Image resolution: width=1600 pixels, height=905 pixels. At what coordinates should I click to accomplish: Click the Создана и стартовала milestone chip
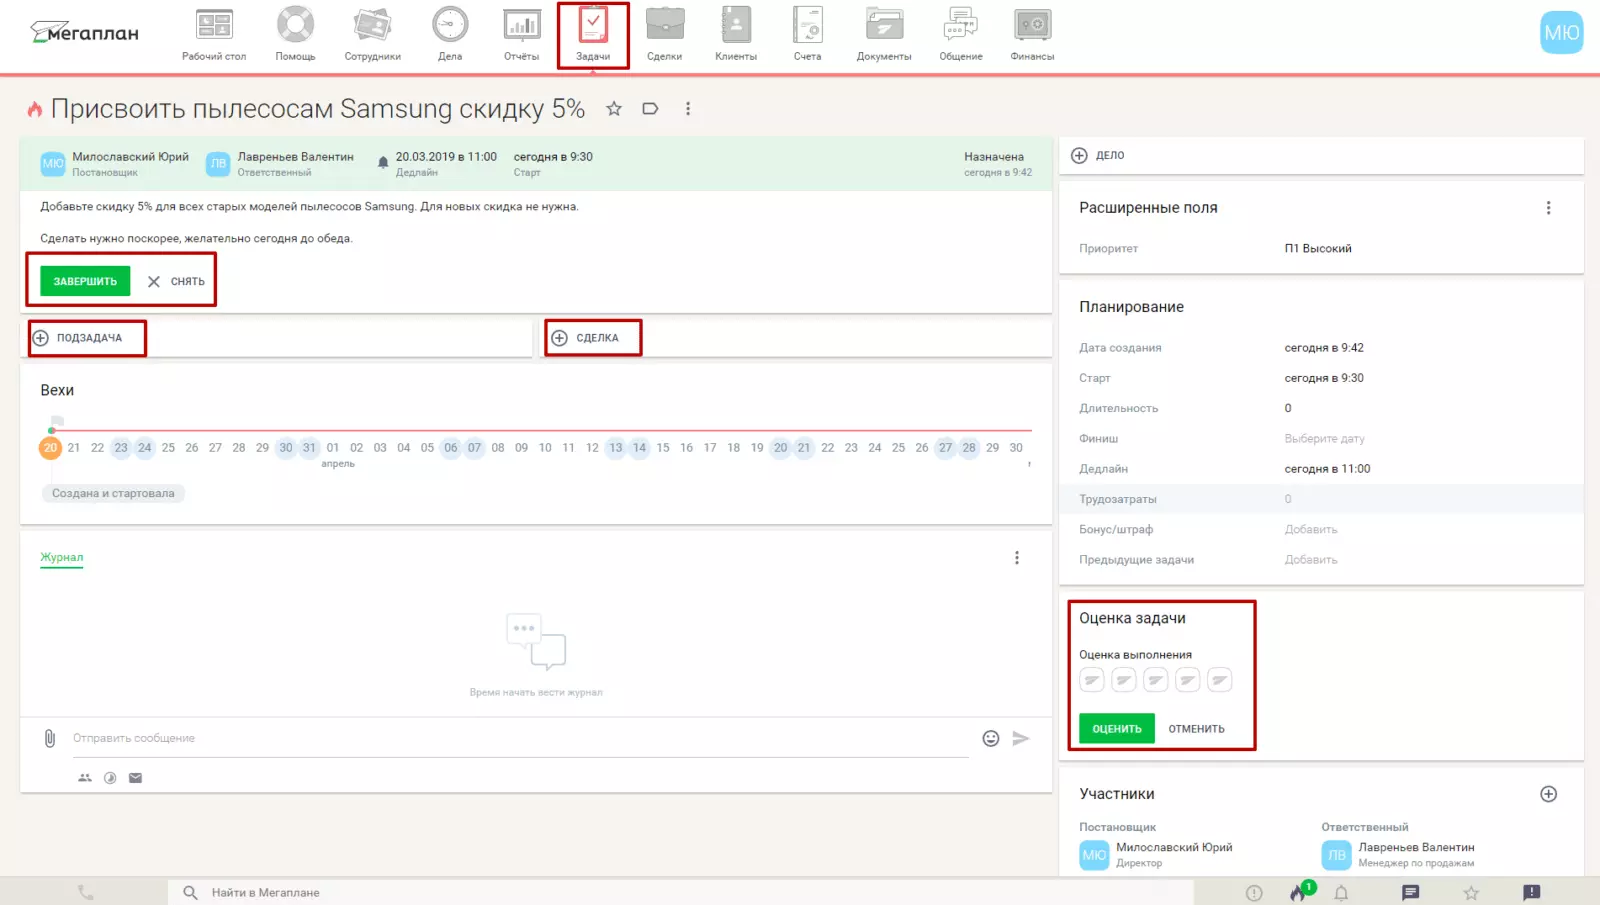click(x=113, y=493)
